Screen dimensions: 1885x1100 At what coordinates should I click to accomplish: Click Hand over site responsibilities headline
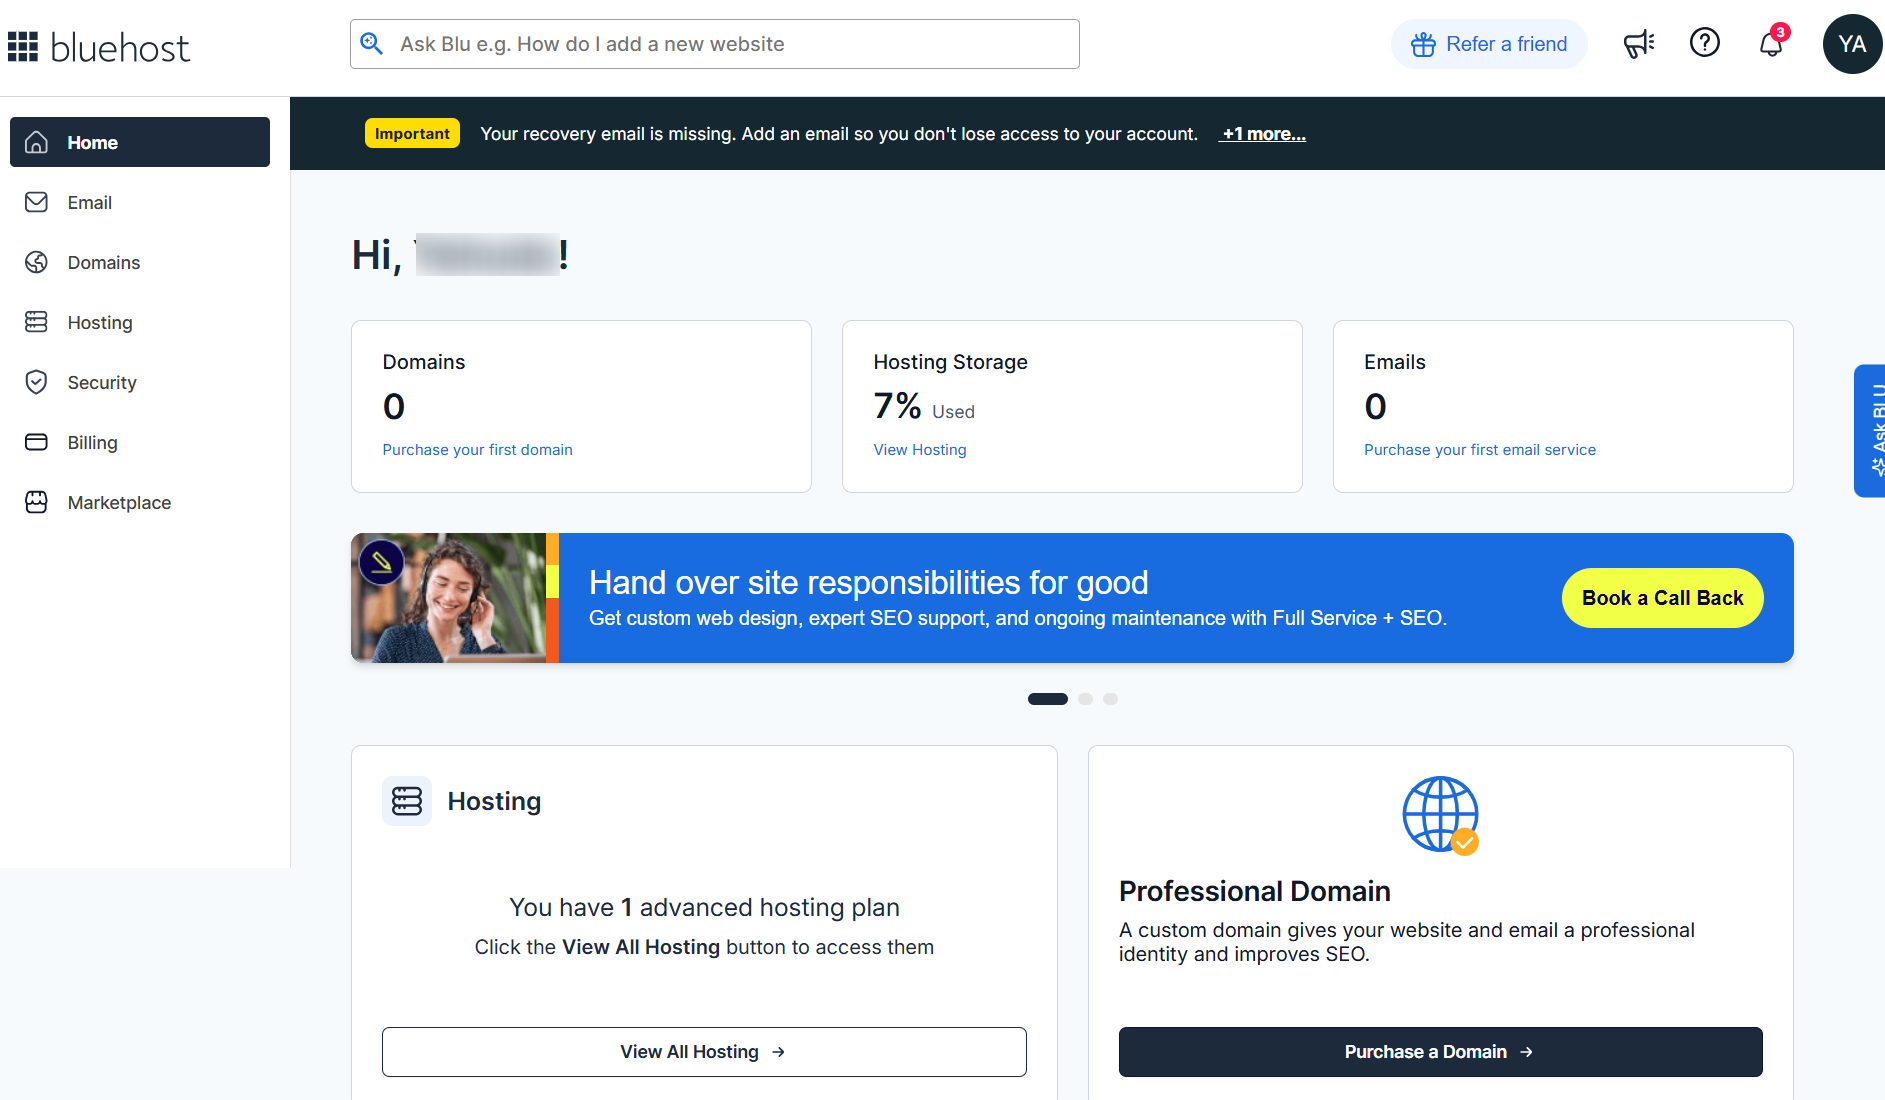pyautogui.click(x=868, y=582)
